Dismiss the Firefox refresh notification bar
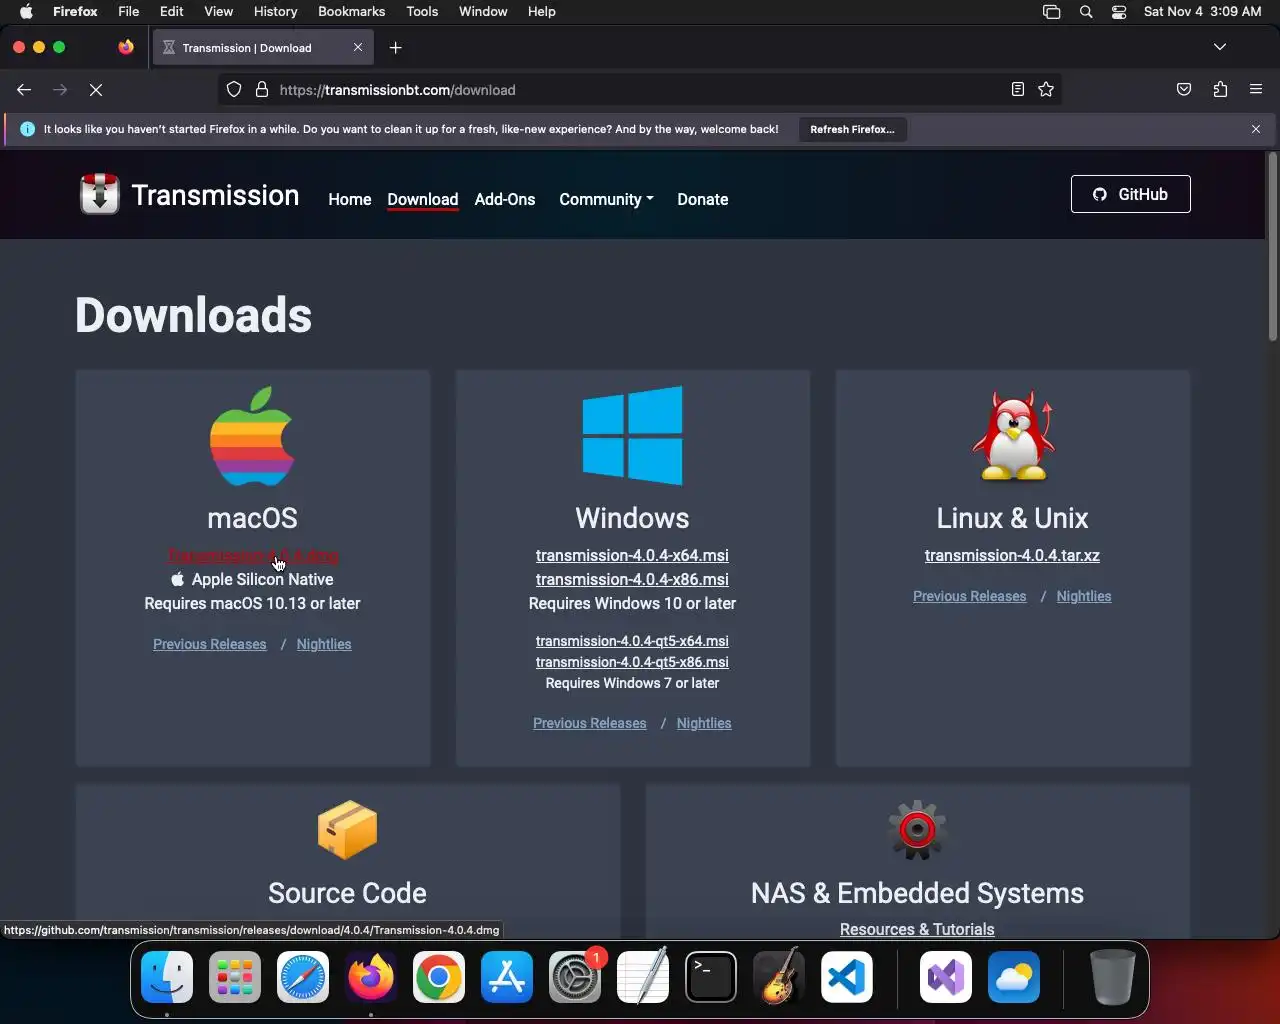This screenshot has height=1024, width=1280. [1256, 129]
